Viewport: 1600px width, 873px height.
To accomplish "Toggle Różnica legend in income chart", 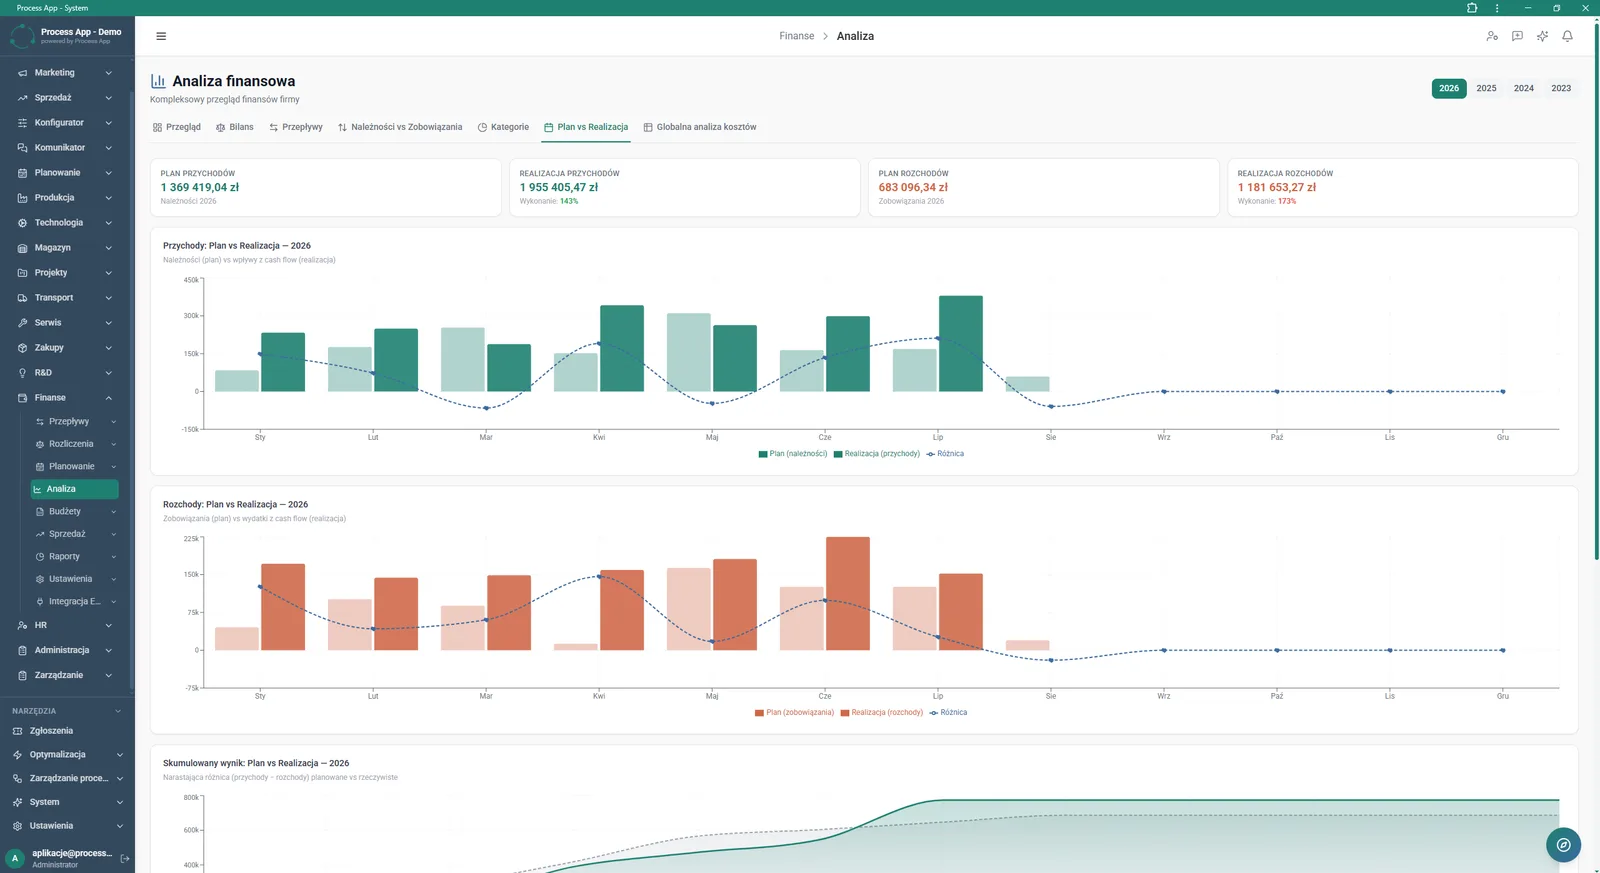I will coord(945,454).
